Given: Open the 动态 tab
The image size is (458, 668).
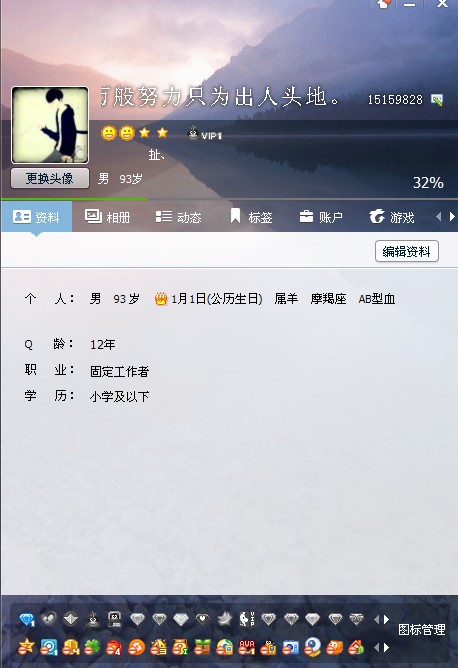Looking at the screenshot, I should [x=178, y=217].
